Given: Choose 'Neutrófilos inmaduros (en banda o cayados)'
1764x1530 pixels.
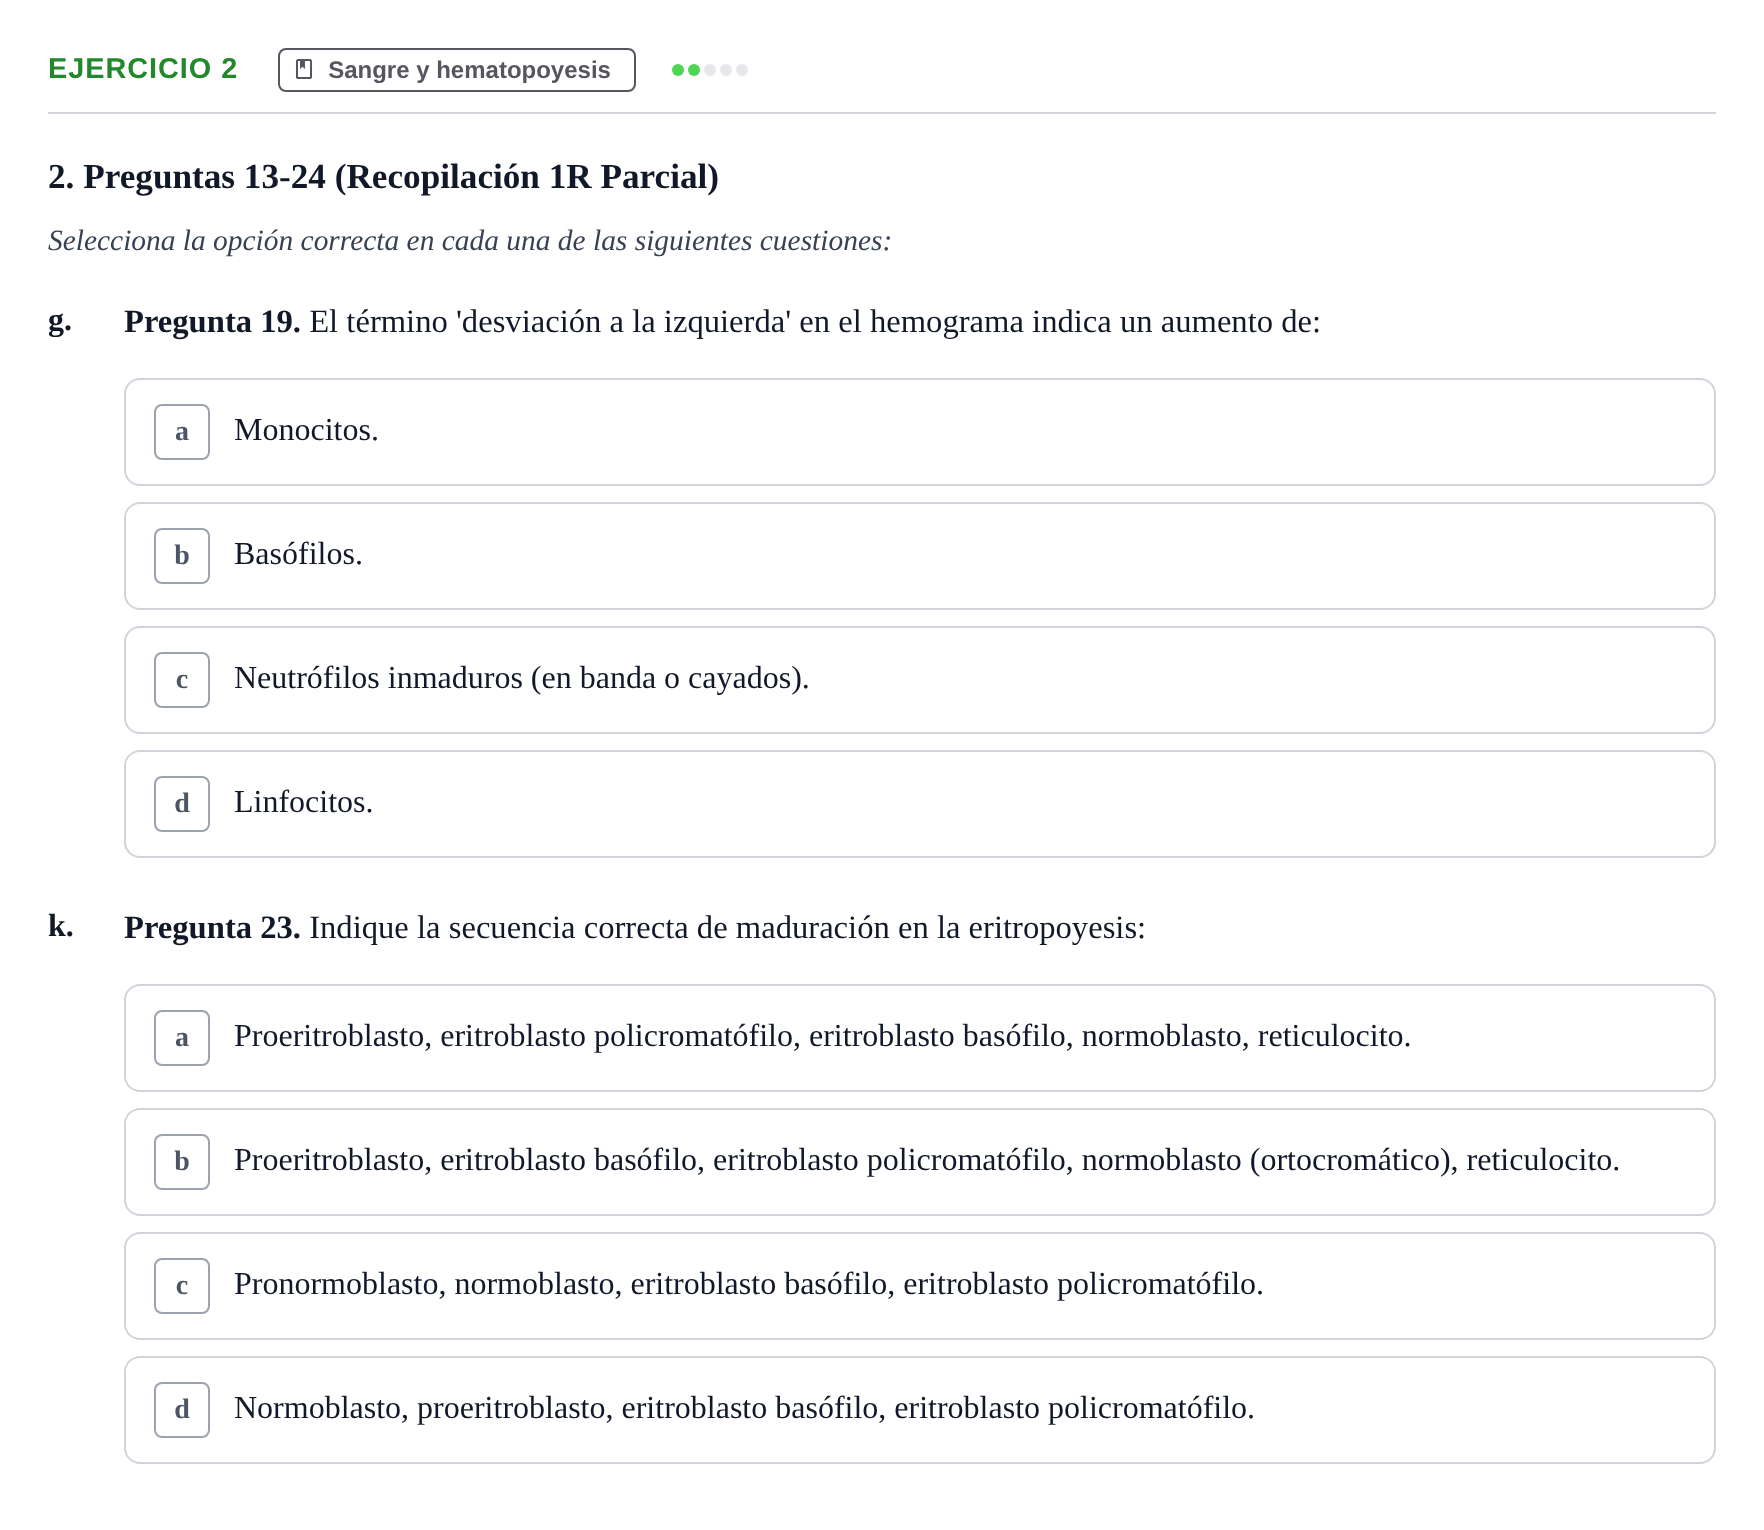Looking at the screenshot, I should point(919,680).
